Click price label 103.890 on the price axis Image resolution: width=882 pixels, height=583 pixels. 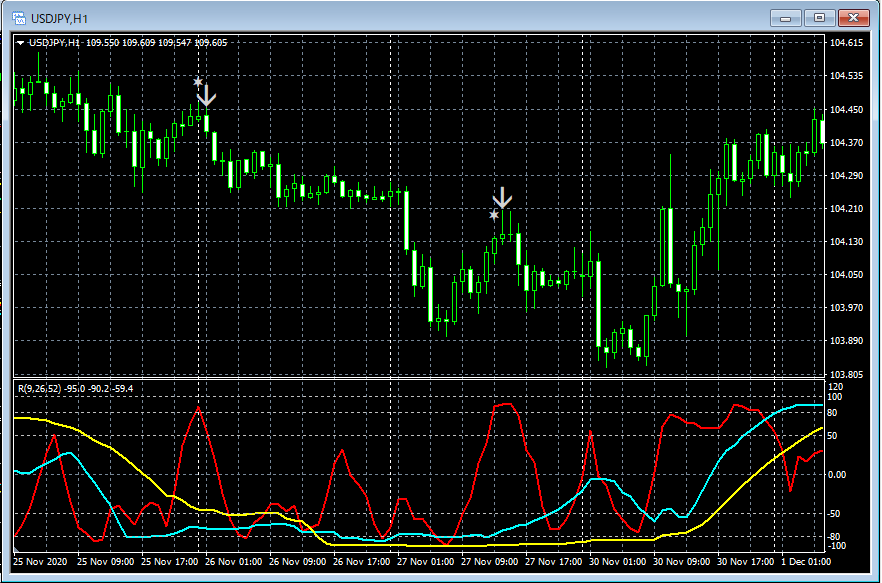click(x=847, y=341)
